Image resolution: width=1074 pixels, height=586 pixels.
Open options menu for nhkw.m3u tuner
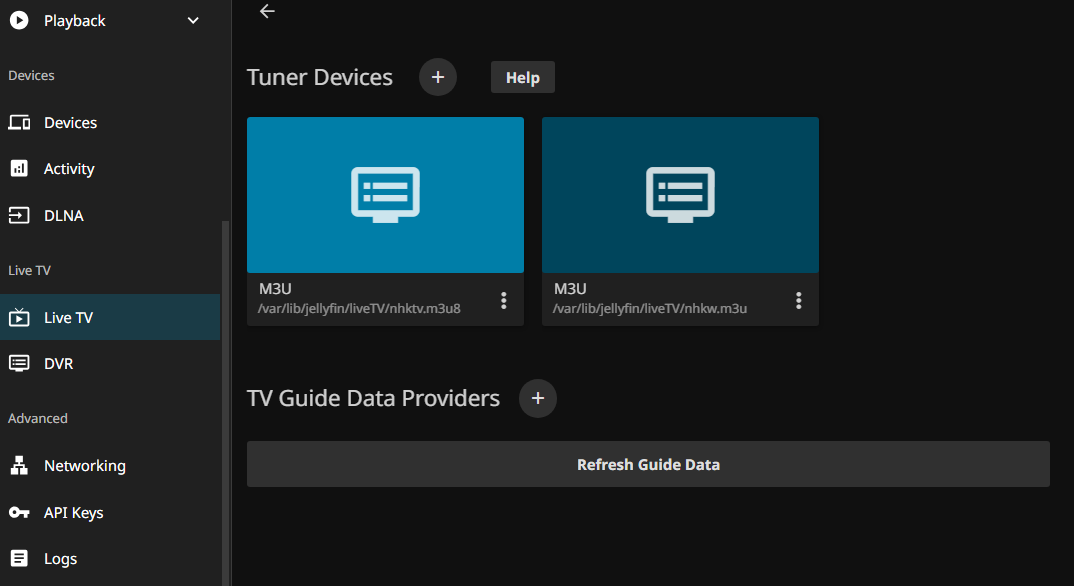pos(799,300)
